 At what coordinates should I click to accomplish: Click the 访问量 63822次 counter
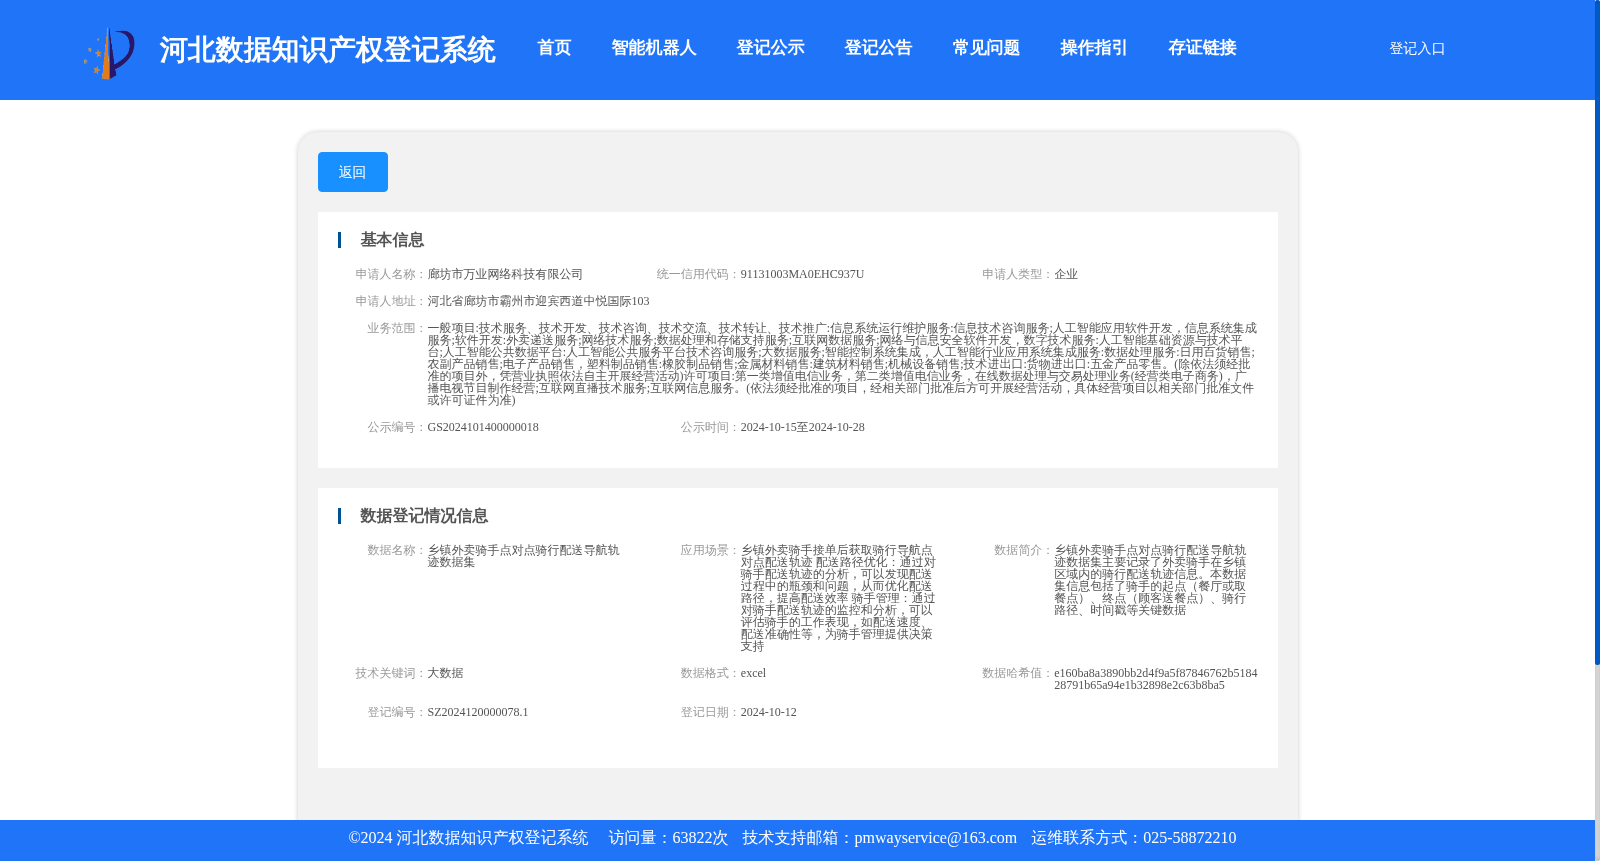[x=668, y=838]
